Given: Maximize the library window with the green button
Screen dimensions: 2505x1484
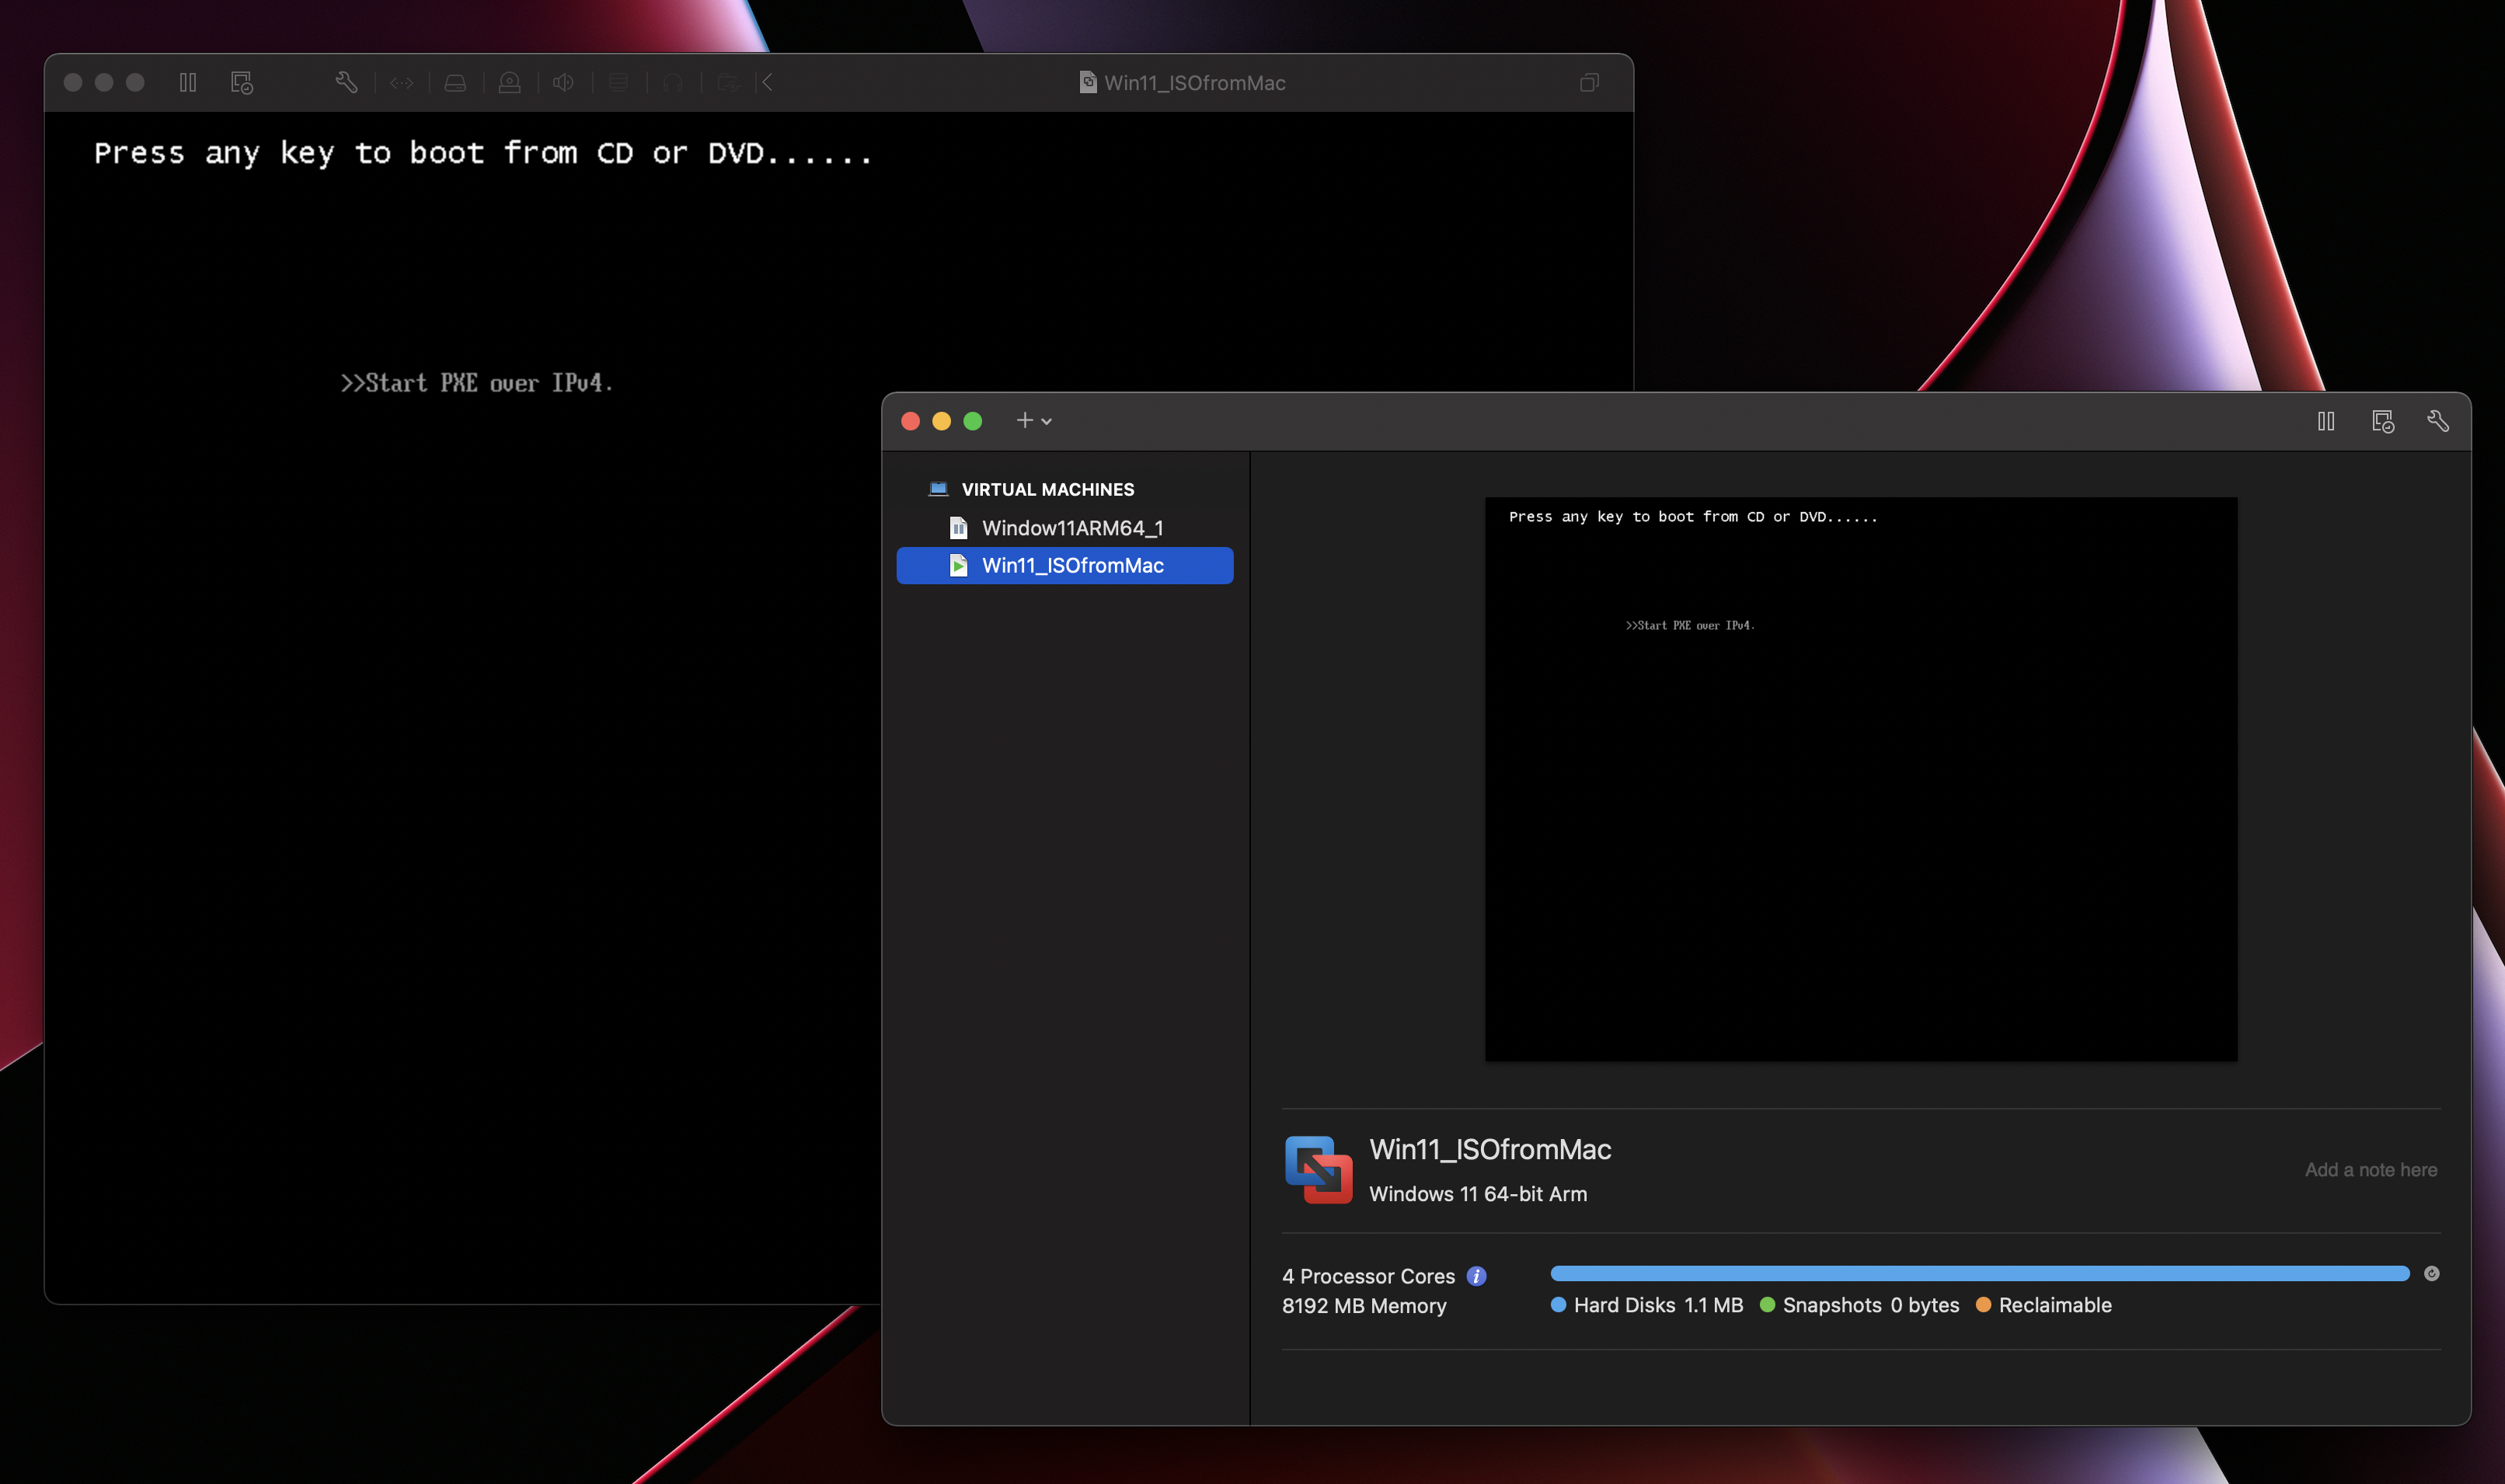Looking at the screenshot, I should click(x=972, y=421).
